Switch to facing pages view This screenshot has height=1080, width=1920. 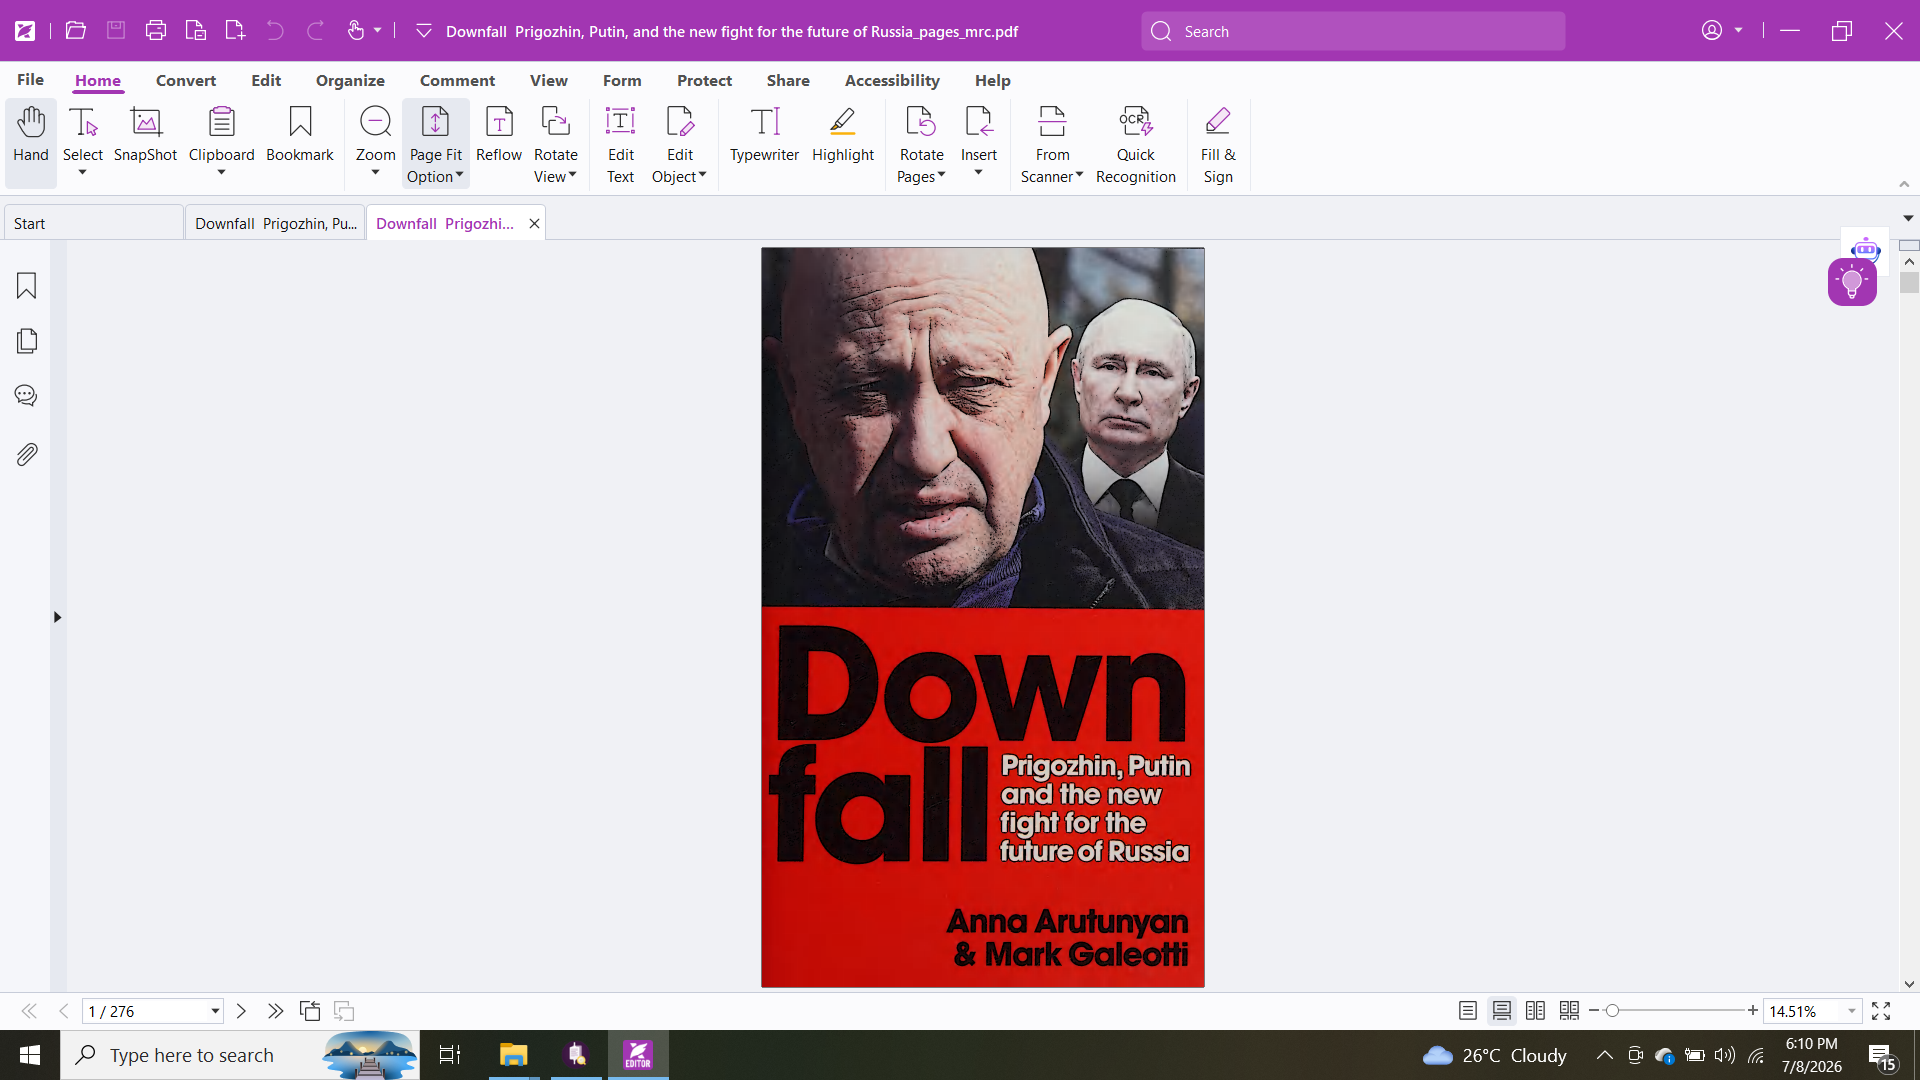point(1536,1011)
